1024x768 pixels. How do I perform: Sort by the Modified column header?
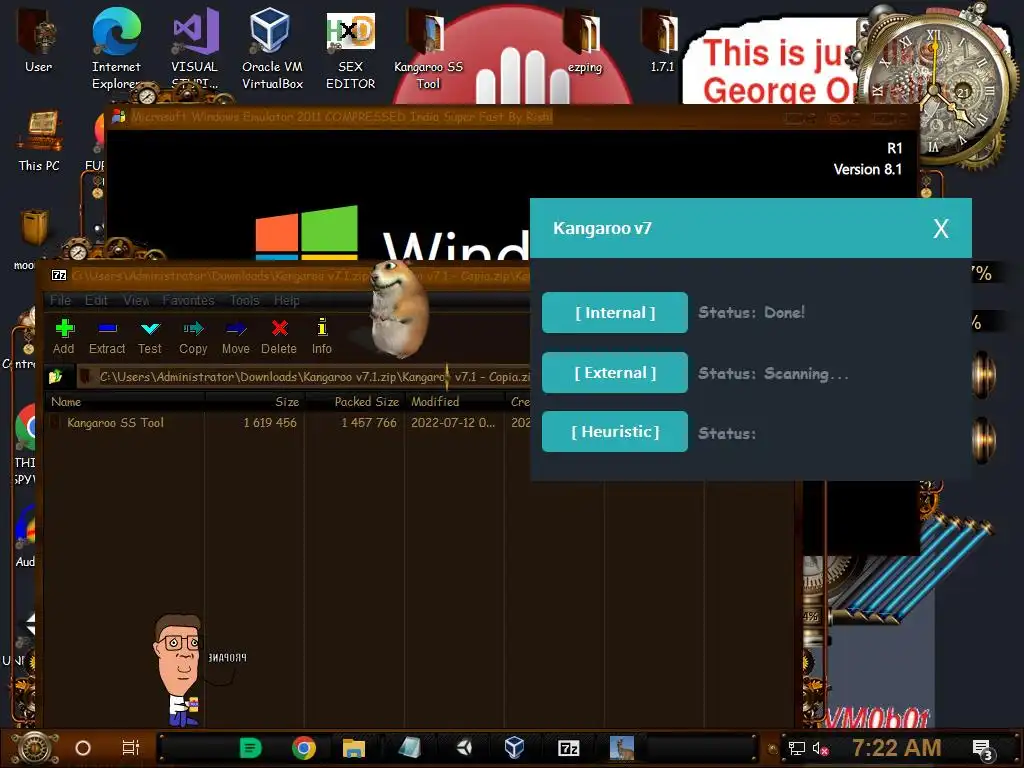(455, 402)
